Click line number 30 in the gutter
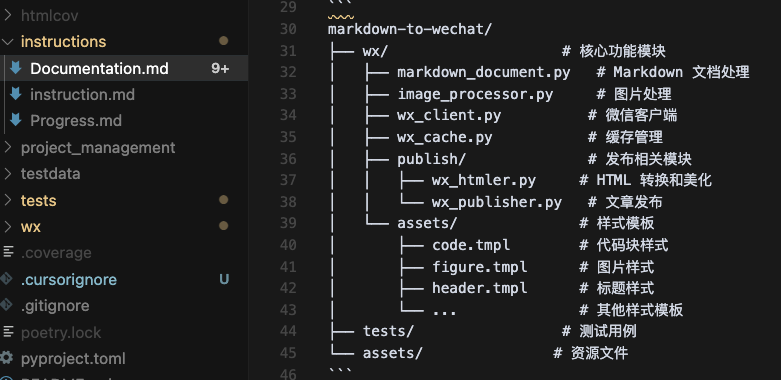The height and width of the screenshot is (380, 781). [x=288, y=29]
